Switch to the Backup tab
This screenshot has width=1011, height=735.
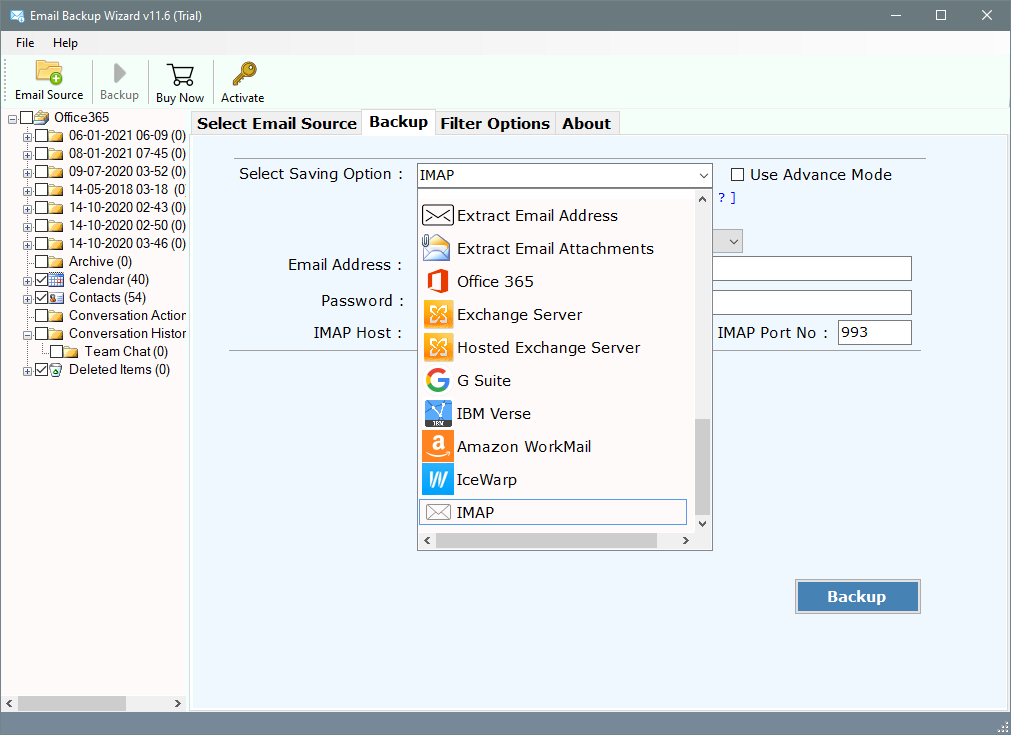coord(398,122)
